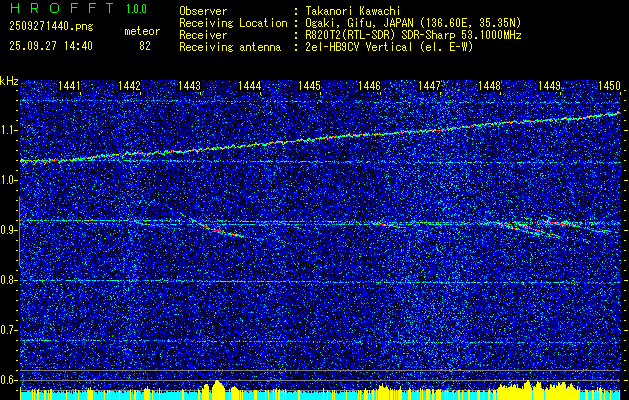Click time marker 1450
Viewport: 629px width, 400px height.
click(x=609, y=85)
